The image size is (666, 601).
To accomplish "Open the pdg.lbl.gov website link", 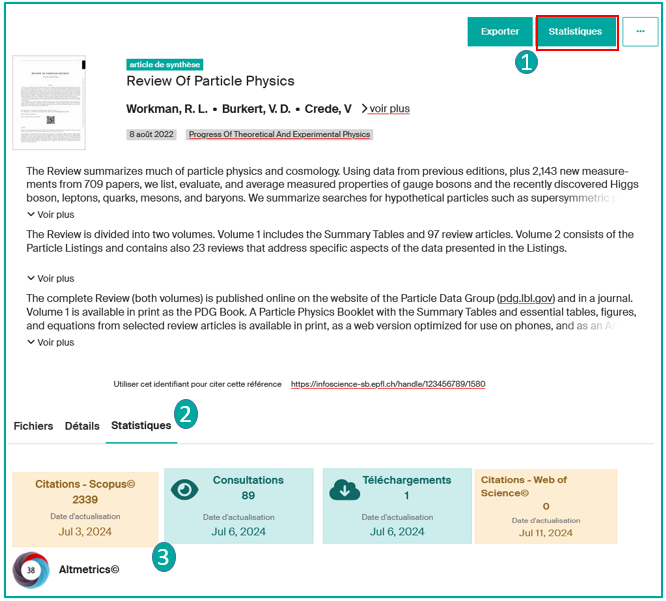I will 525,299.
